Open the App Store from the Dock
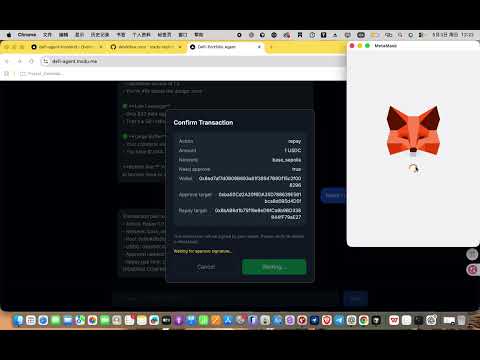The width and height of the screenshot is (480, 360). 228,320
